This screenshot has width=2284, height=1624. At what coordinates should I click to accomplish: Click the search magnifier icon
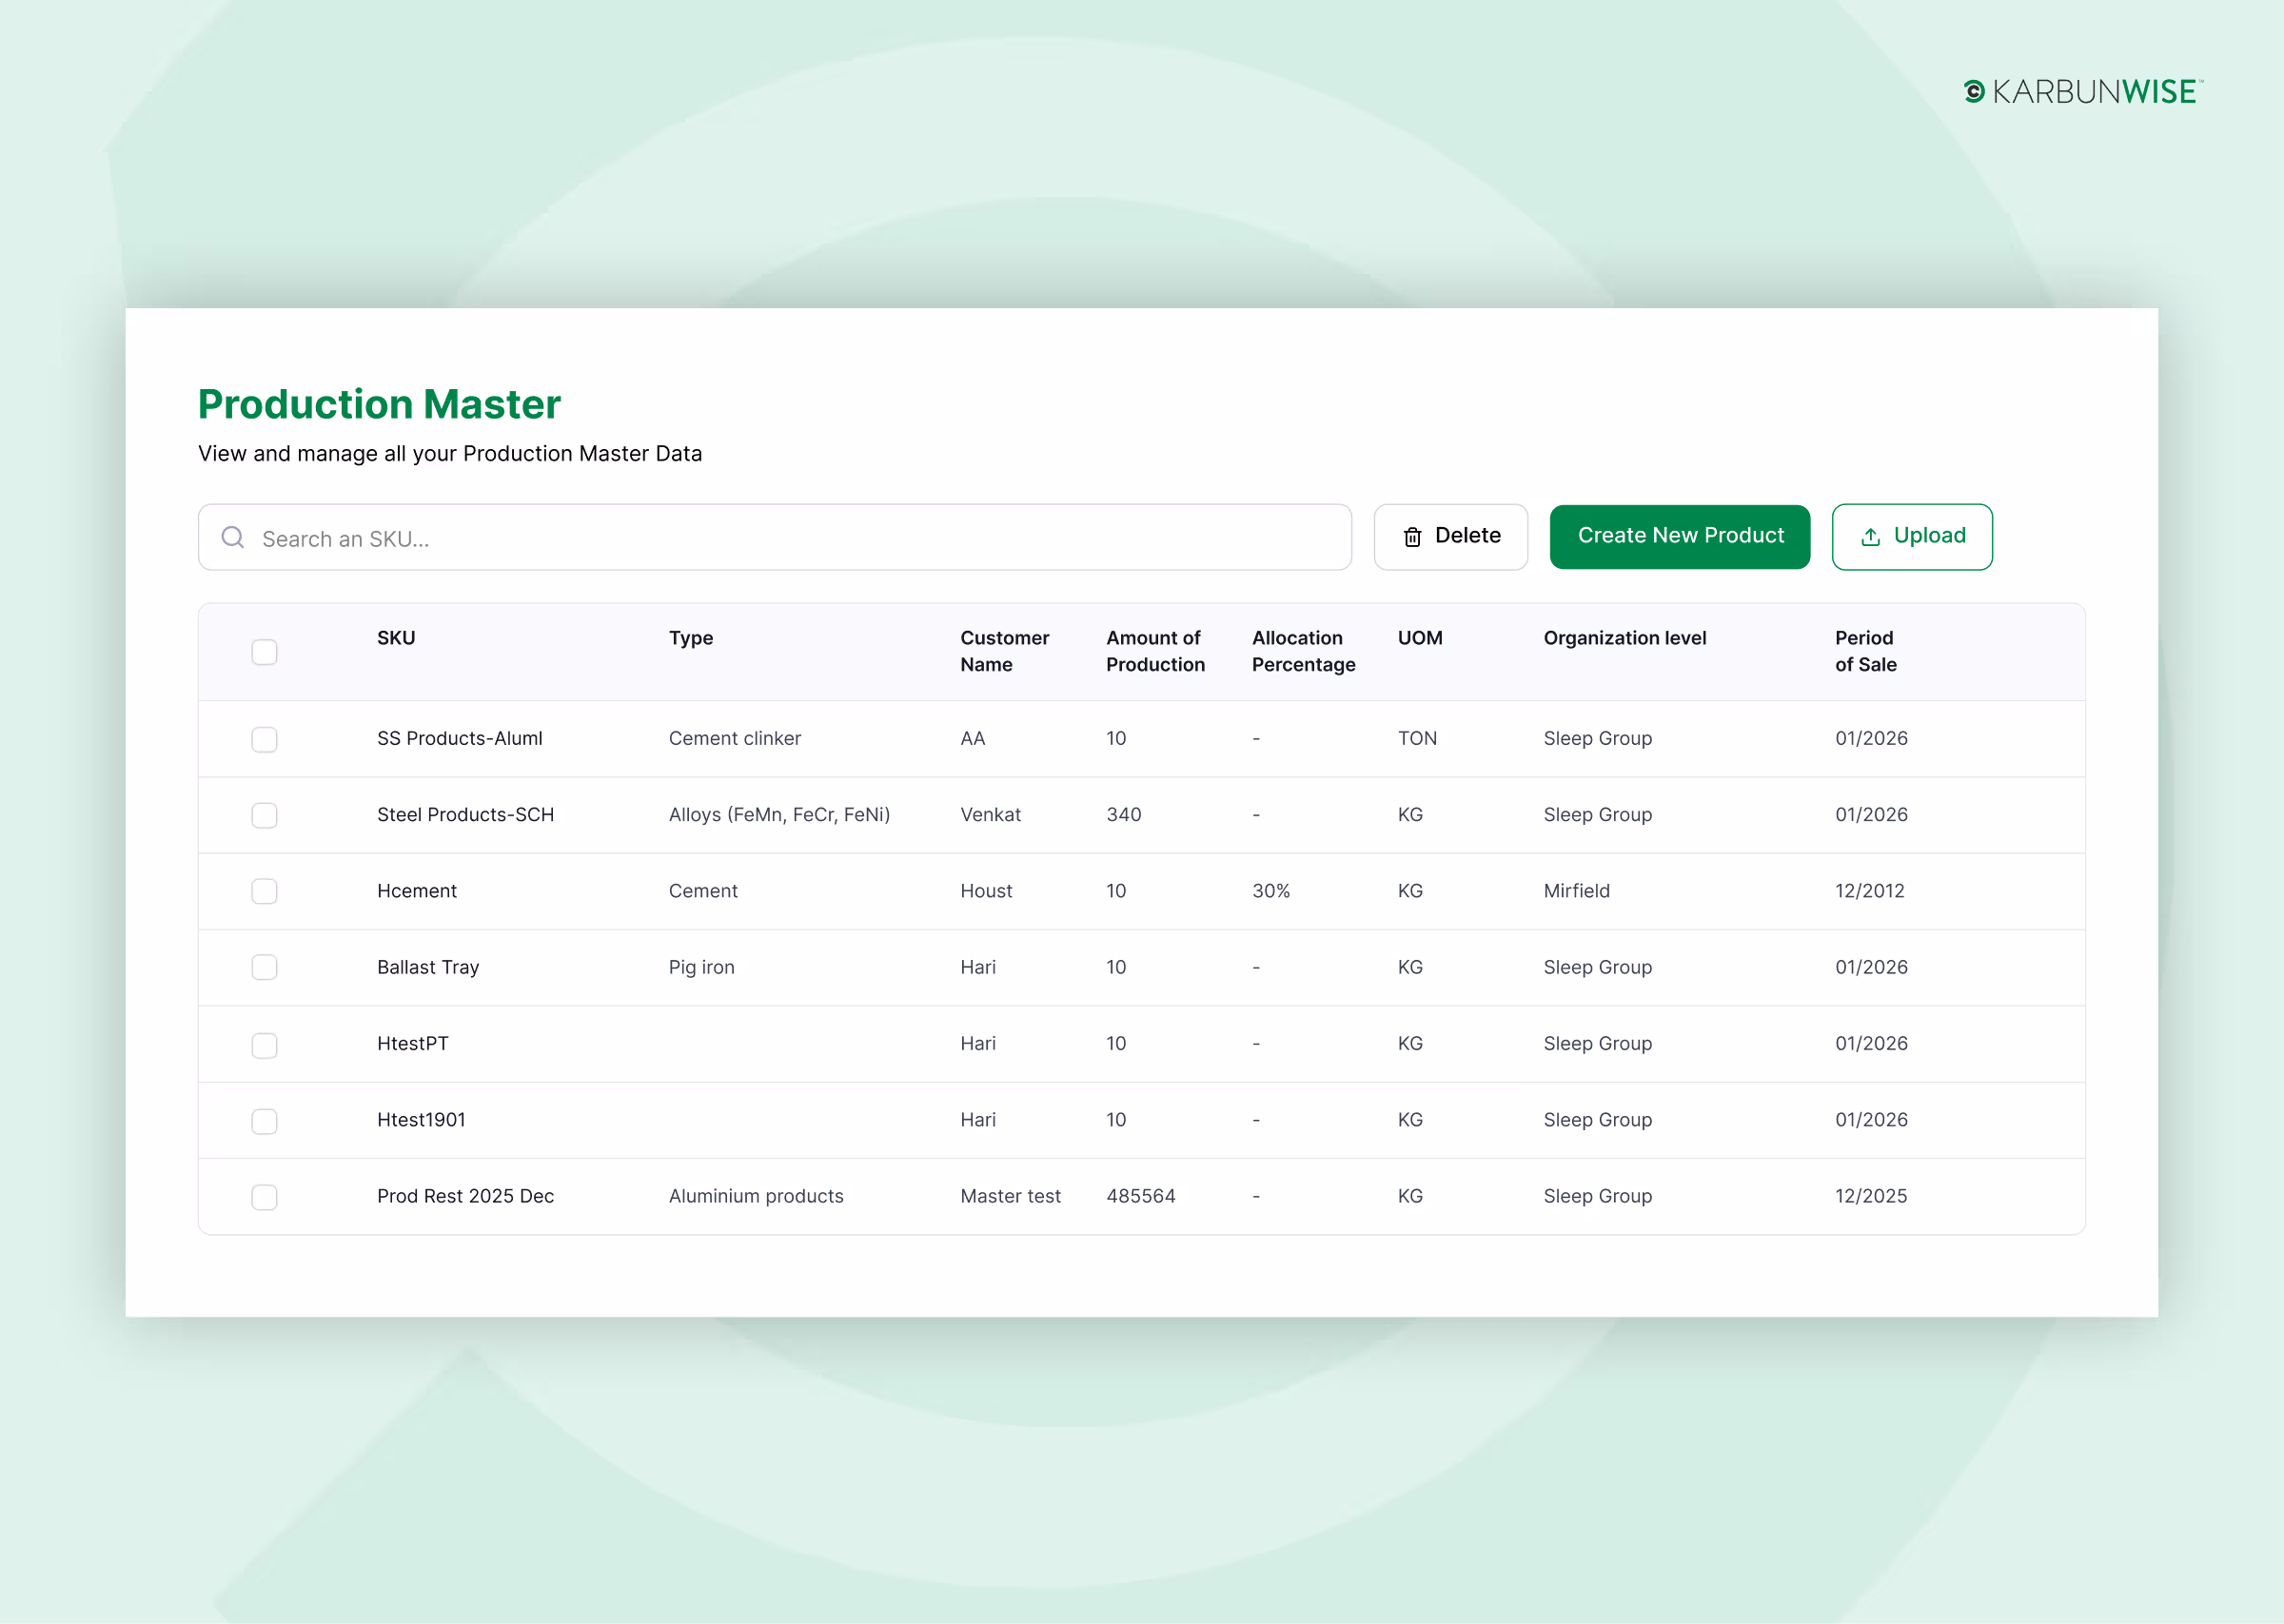pyautogui.click(x=233, y=537)
